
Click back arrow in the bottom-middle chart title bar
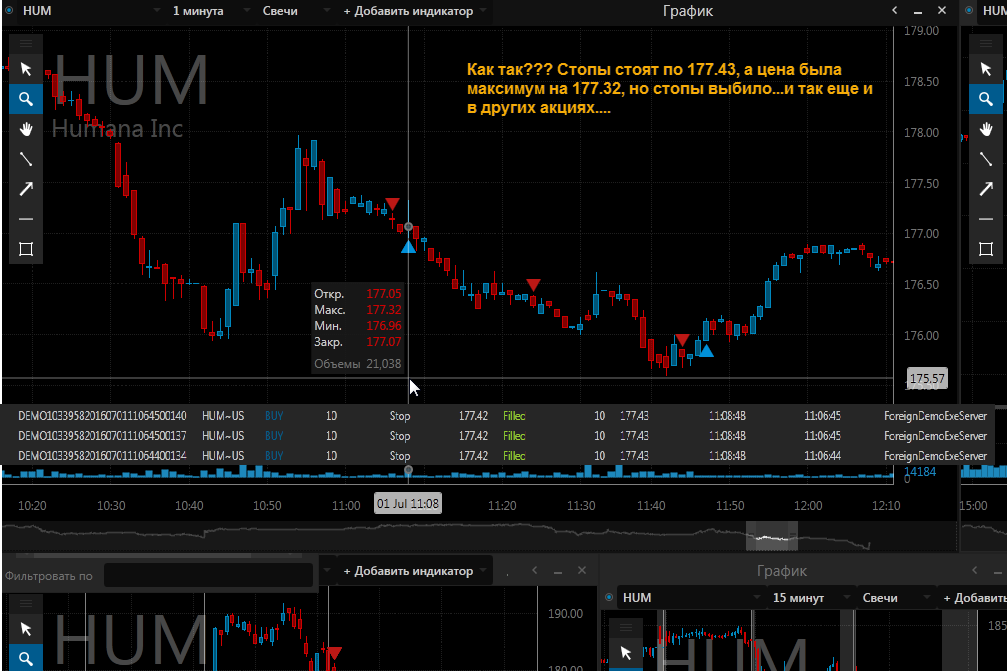(x=534, y=570)
